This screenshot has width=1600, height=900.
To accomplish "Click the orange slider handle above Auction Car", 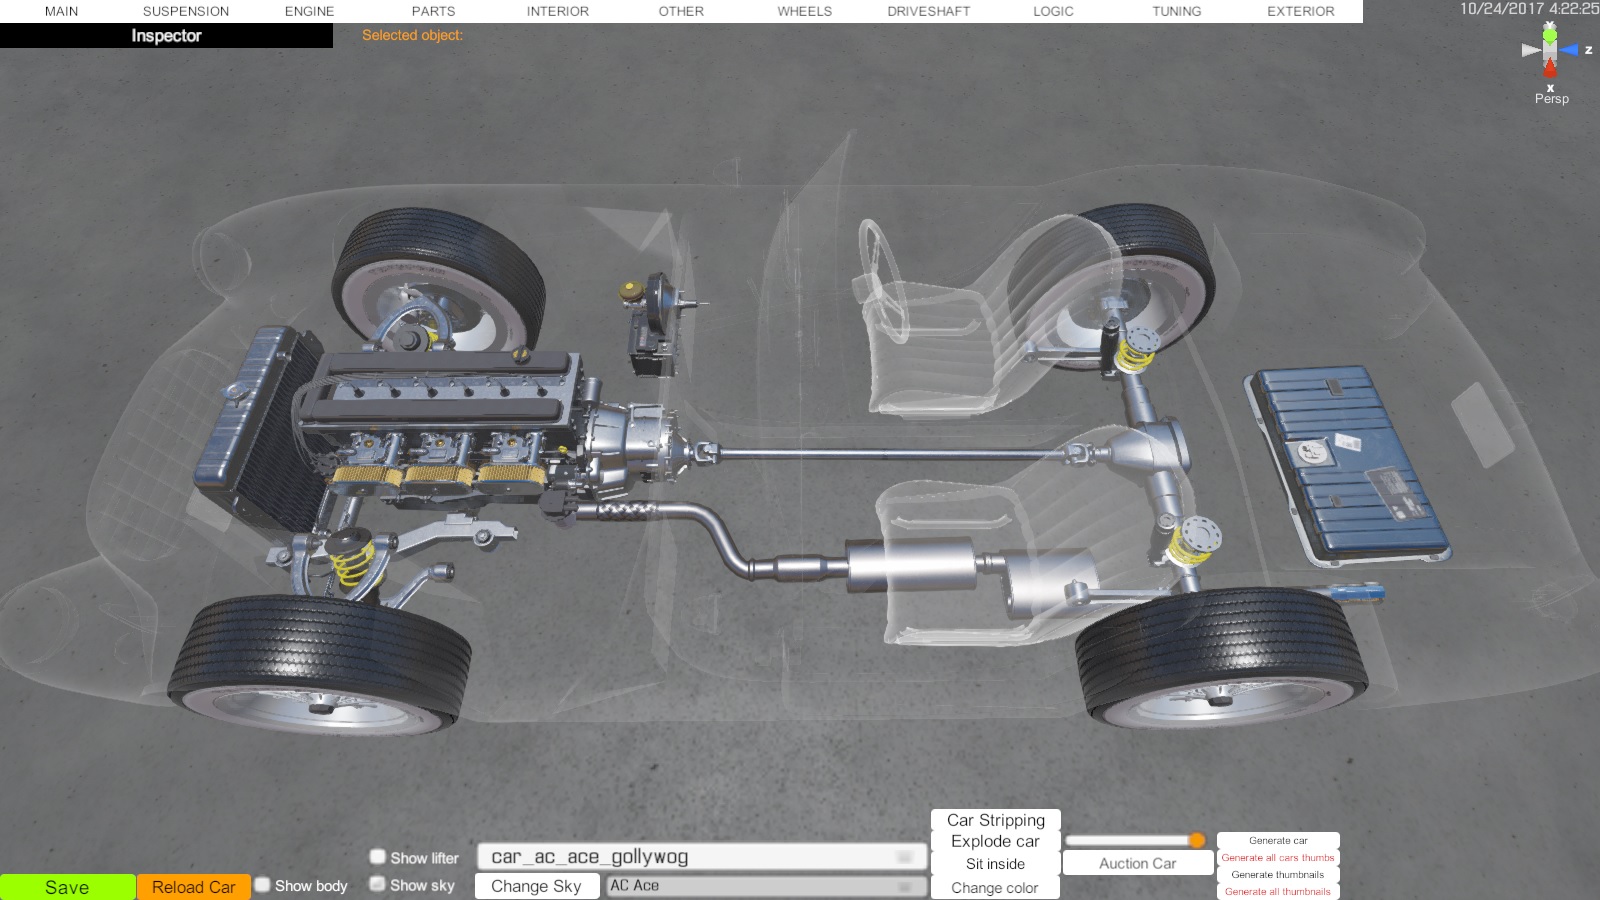I will point(1197,840).
